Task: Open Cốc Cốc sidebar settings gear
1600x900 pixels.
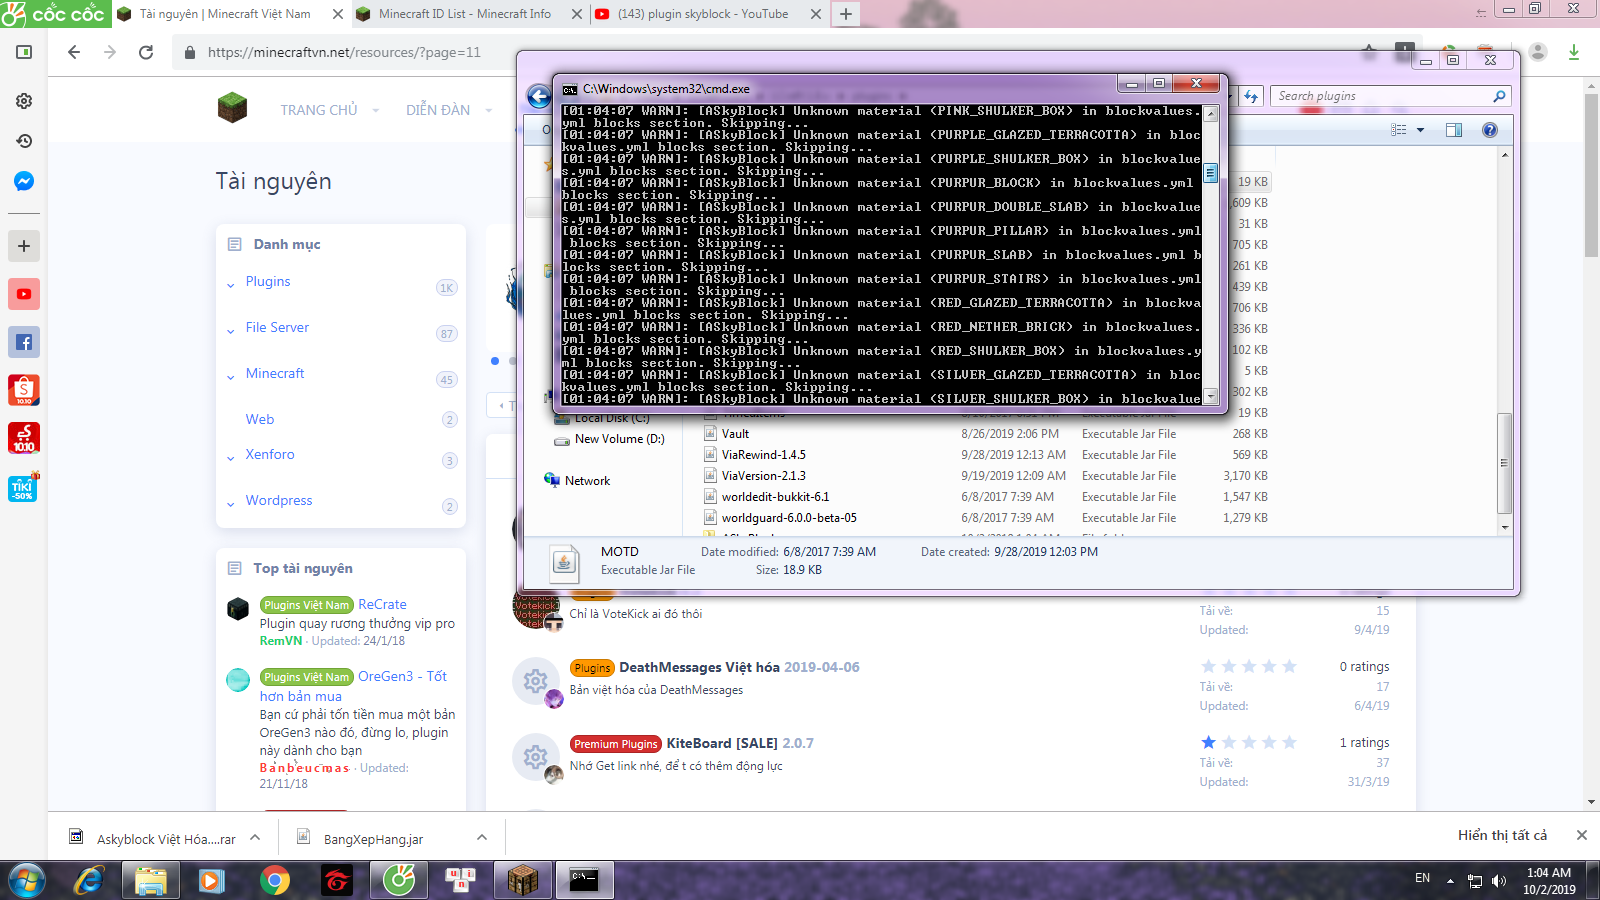Action: pos(24,101)
